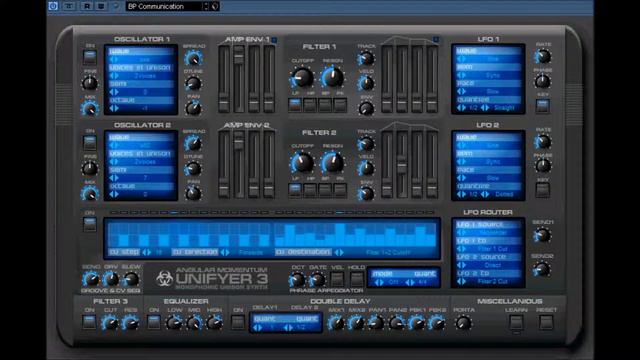640x360 pixels.
Task: Change cv step count with its arrows
Action: (147, 252)
